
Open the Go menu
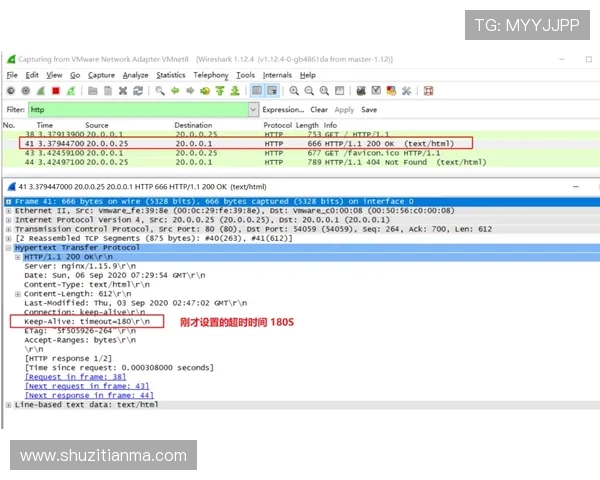coord(75,75)
